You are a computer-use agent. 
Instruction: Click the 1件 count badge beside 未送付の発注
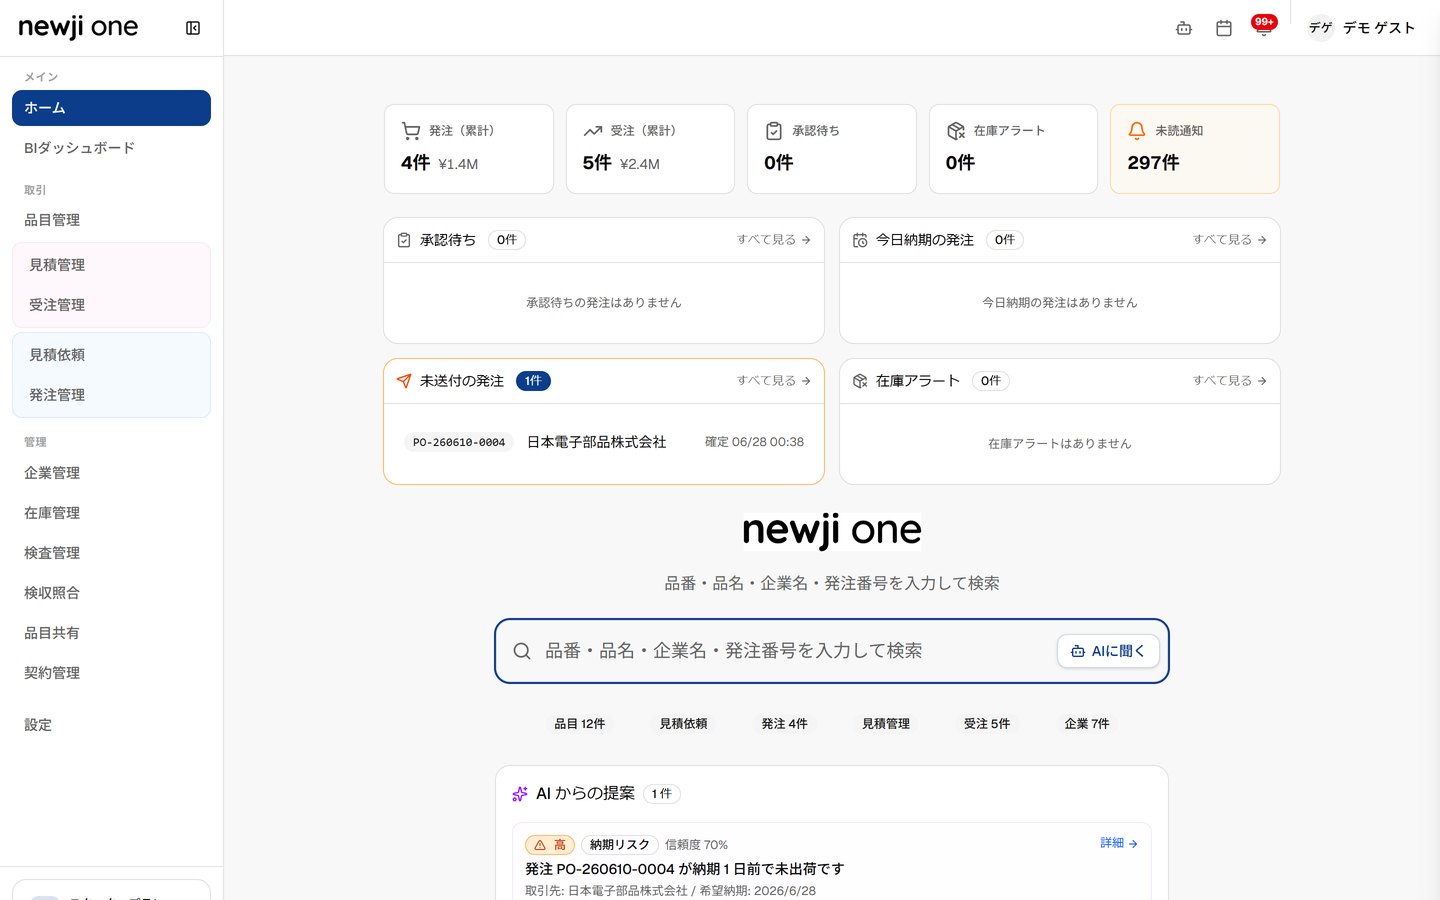533,381
